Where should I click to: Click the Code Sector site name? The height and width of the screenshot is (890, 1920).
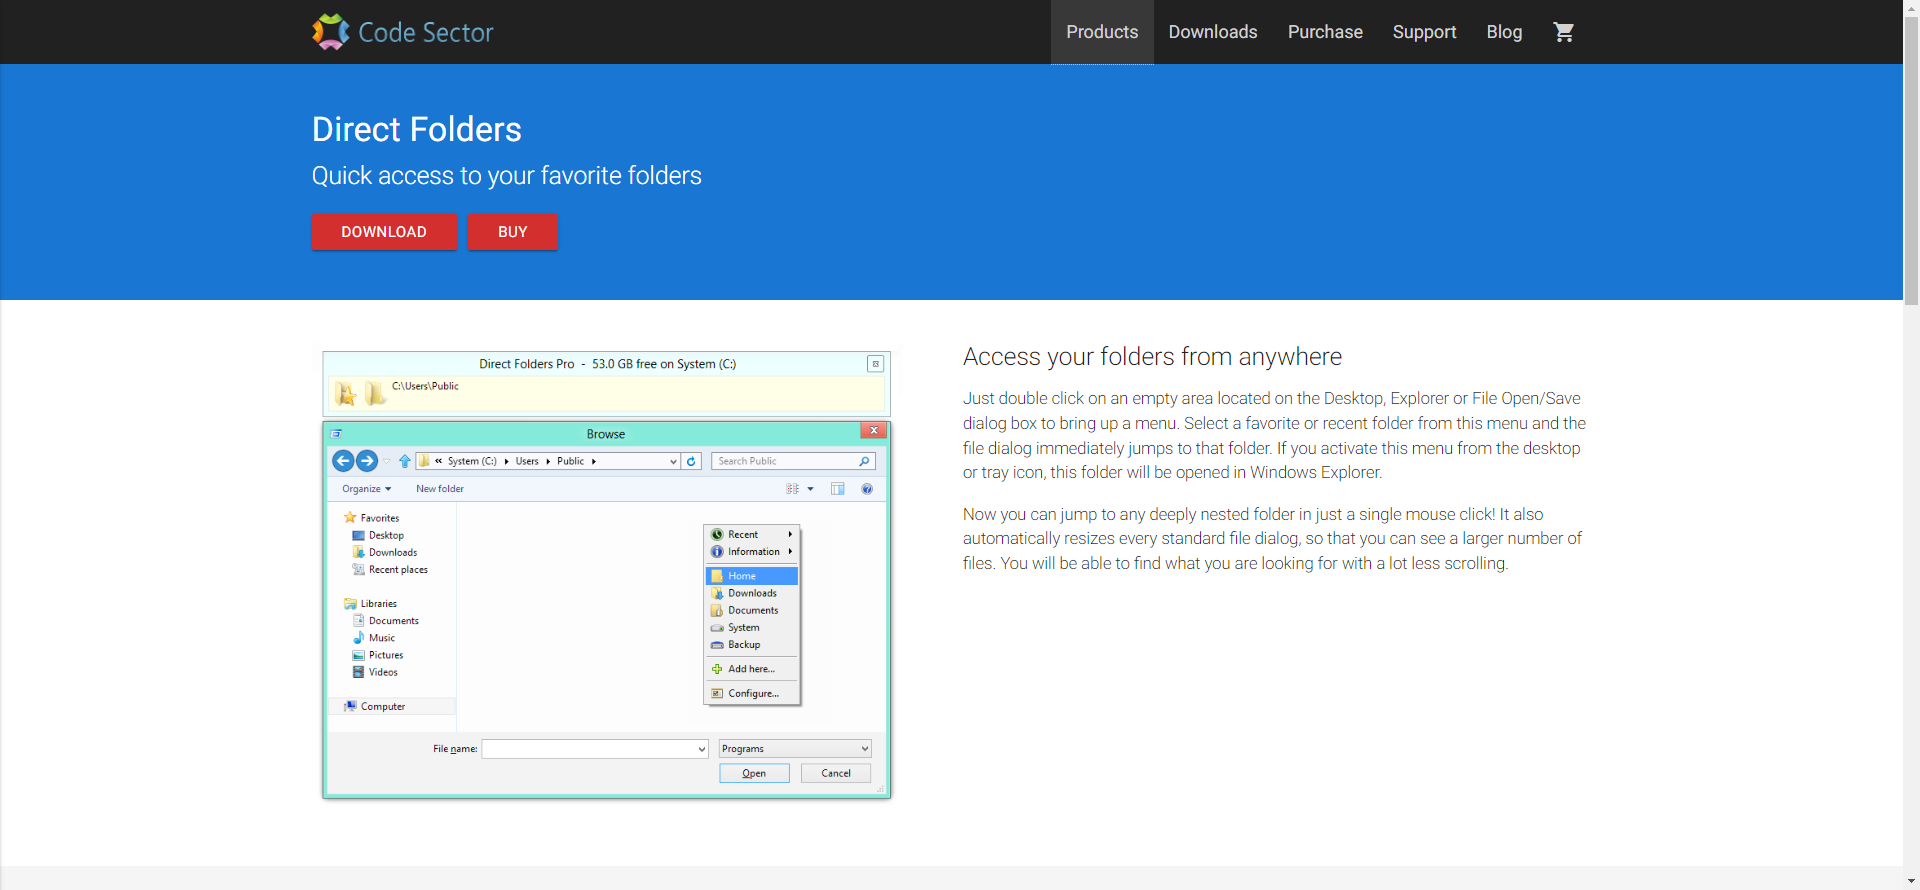[x=426, y=32]
